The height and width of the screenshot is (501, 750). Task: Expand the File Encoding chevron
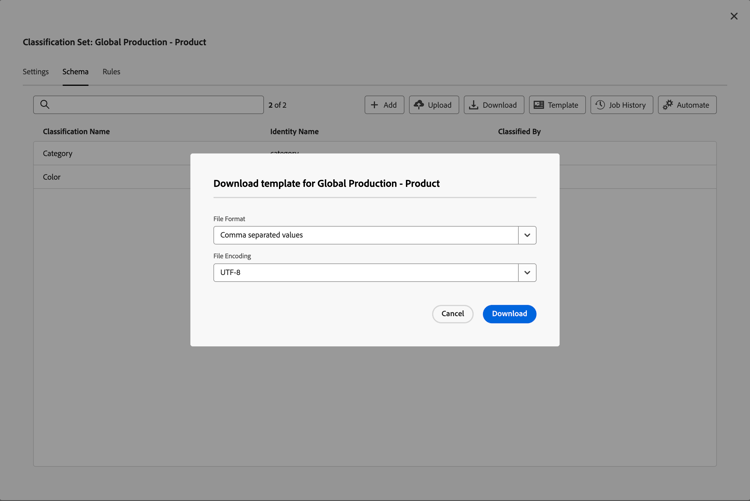[527, 272]
